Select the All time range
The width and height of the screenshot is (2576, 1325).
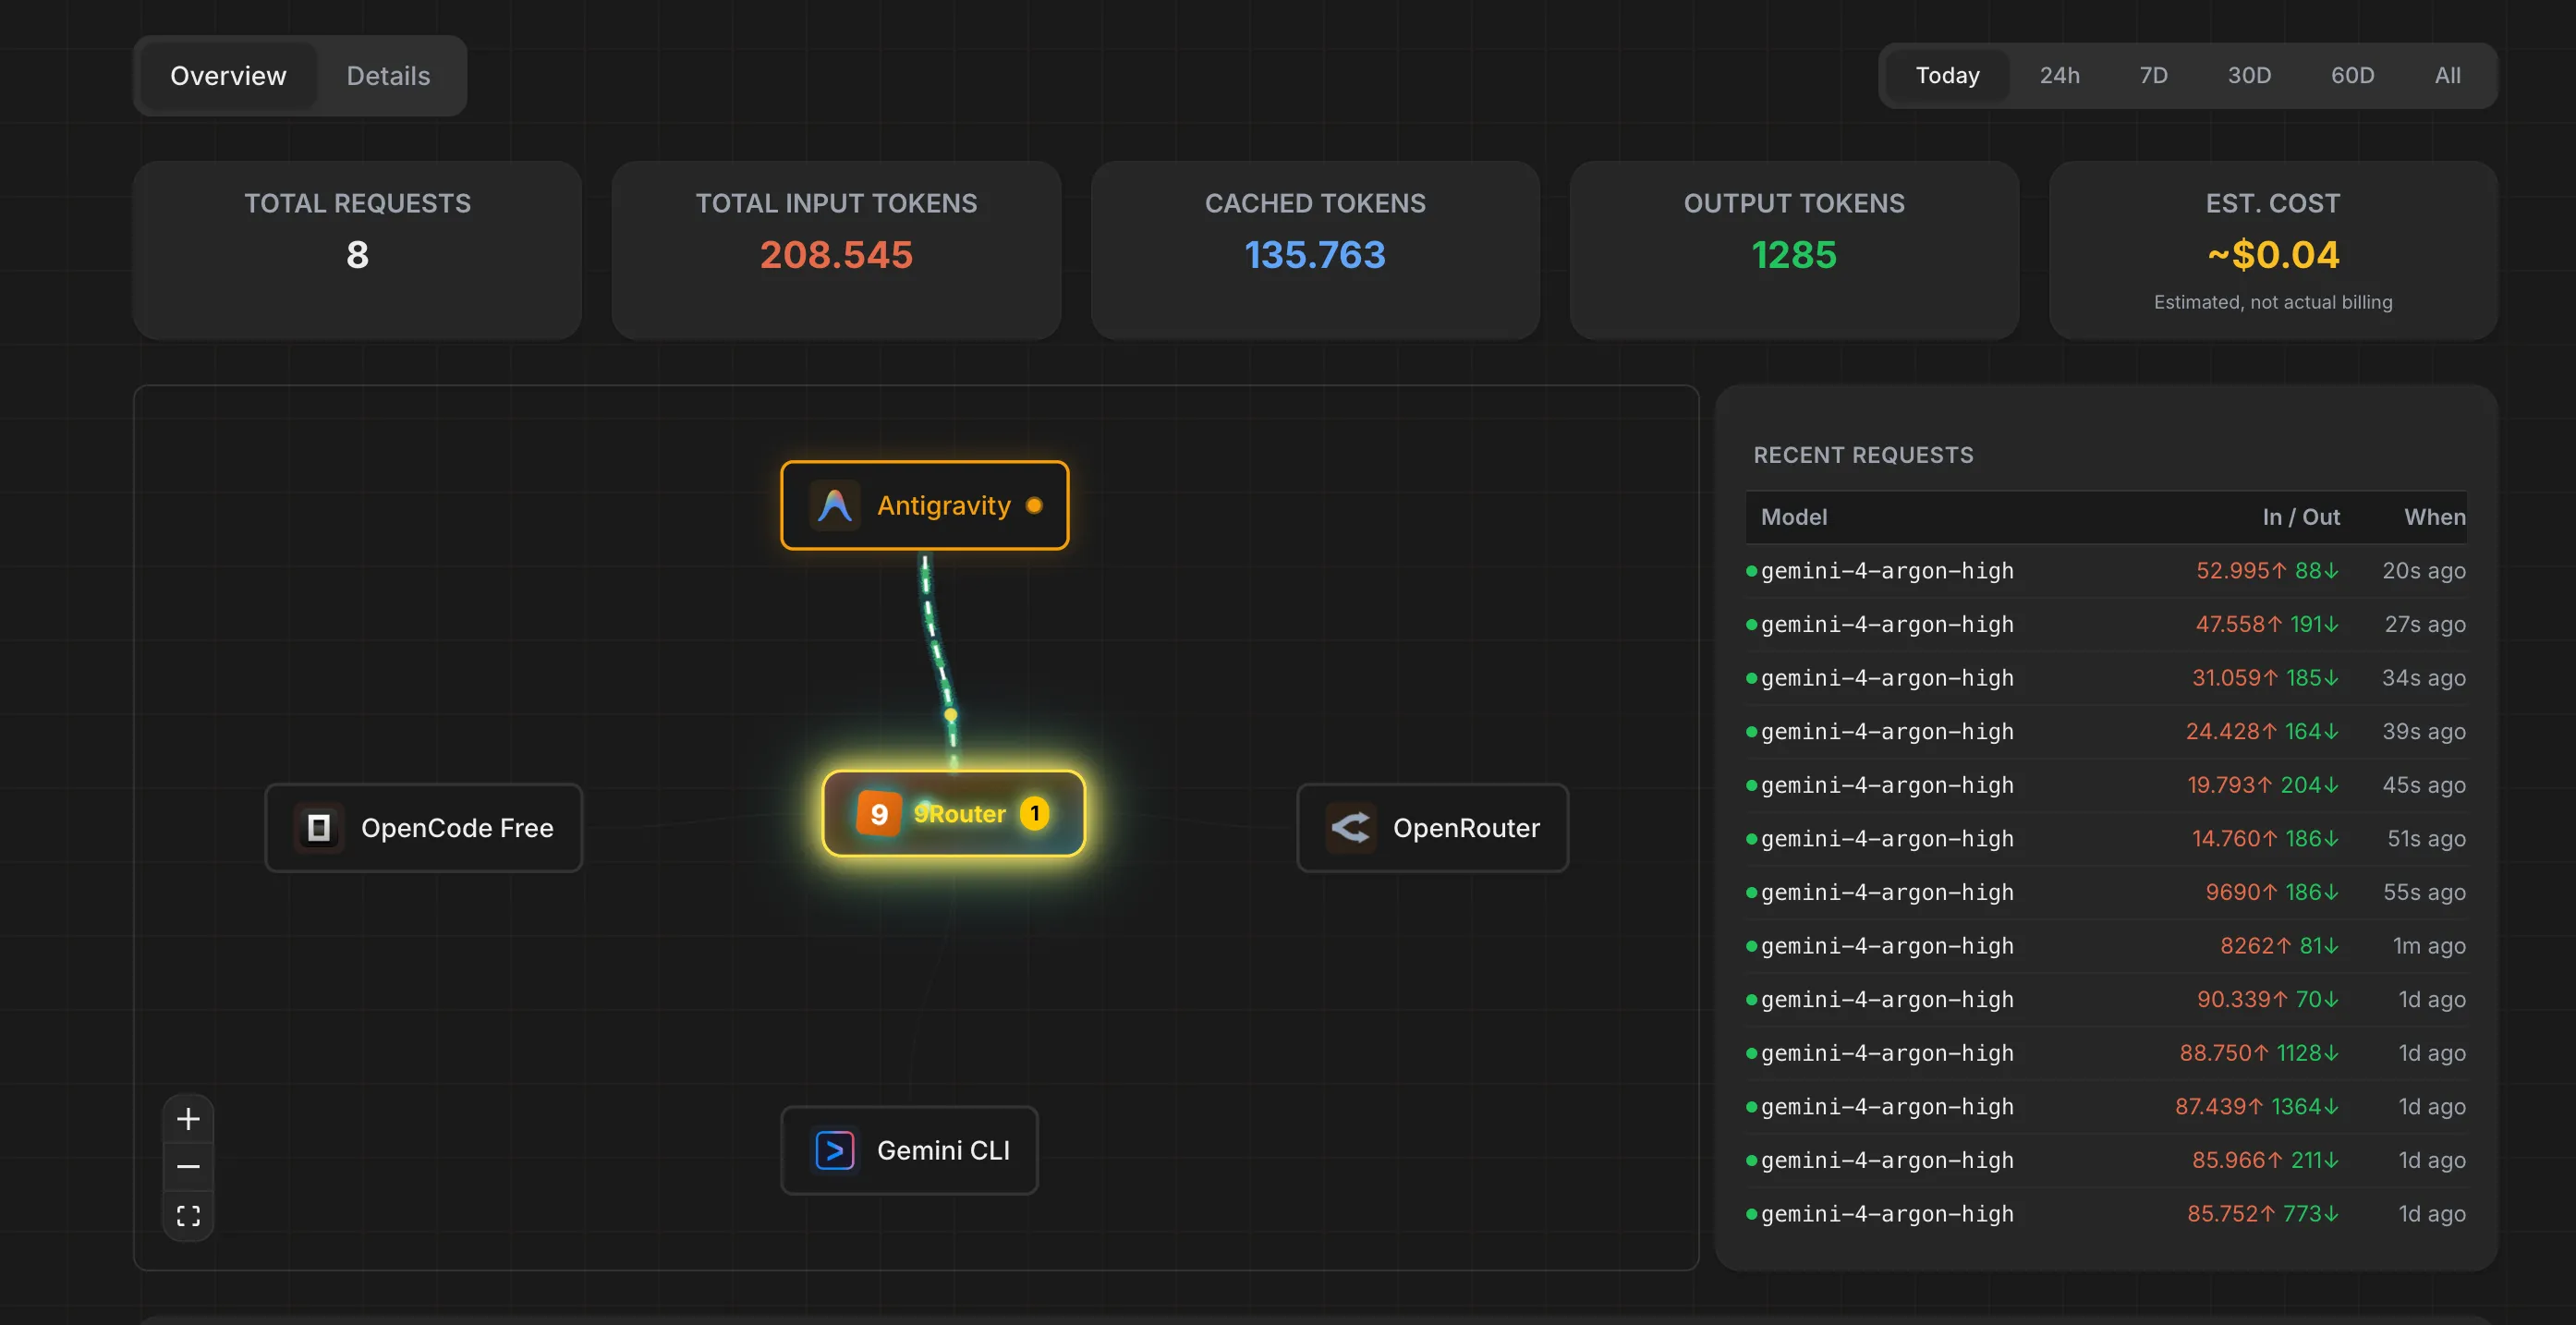tap(2447, 75)
